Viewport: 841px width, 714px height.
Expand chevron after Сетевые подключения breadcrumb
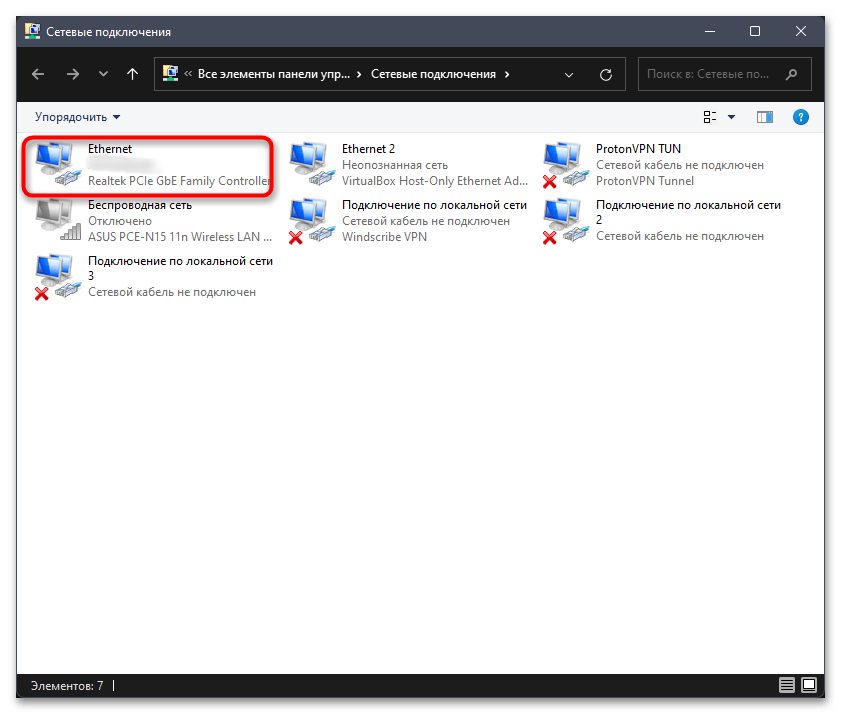coord(507,74)
